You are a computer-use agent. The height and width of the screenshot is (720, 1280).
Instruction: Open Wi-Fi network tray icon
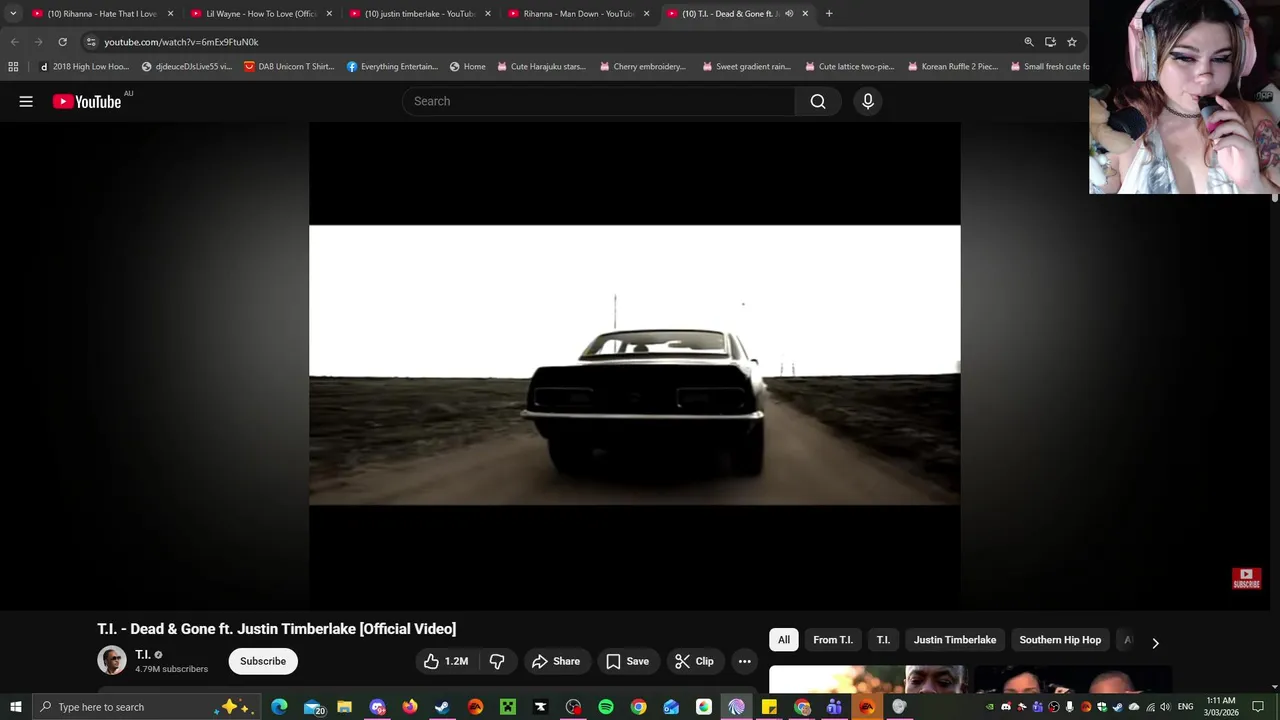click(1150, 707)
